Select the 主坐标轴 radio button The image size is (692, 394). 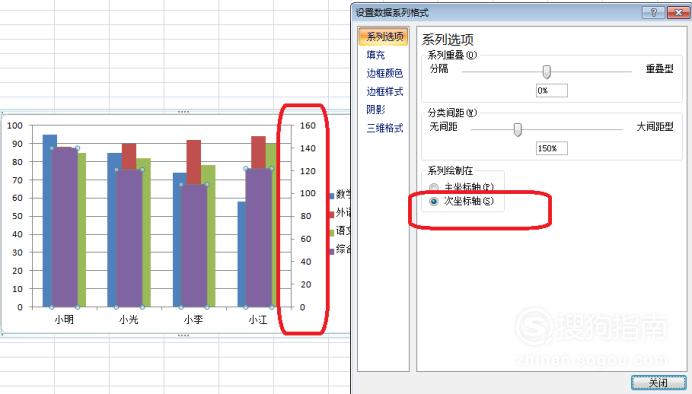tap(434, 188)
